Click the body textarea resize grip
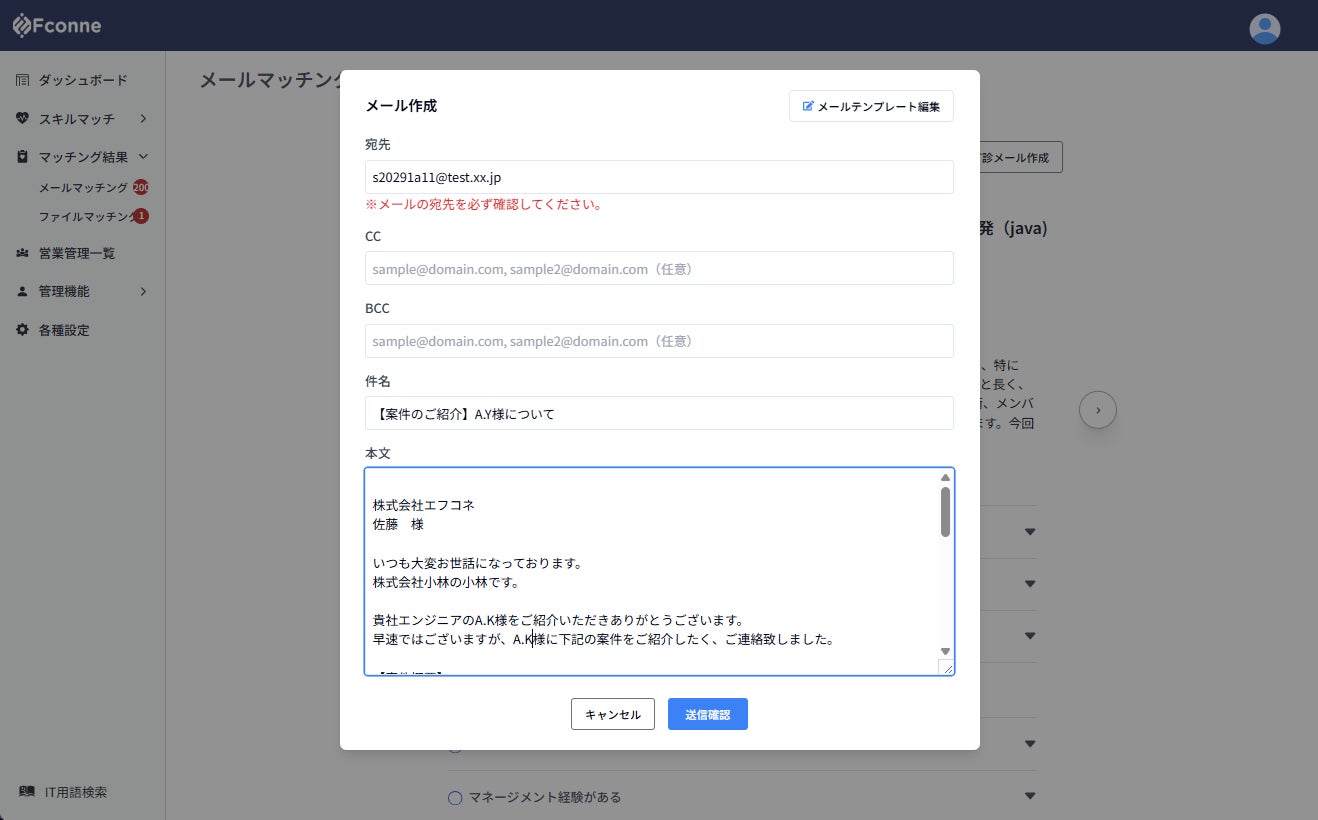The image size is (1318, 820). (x=946, y=667)
